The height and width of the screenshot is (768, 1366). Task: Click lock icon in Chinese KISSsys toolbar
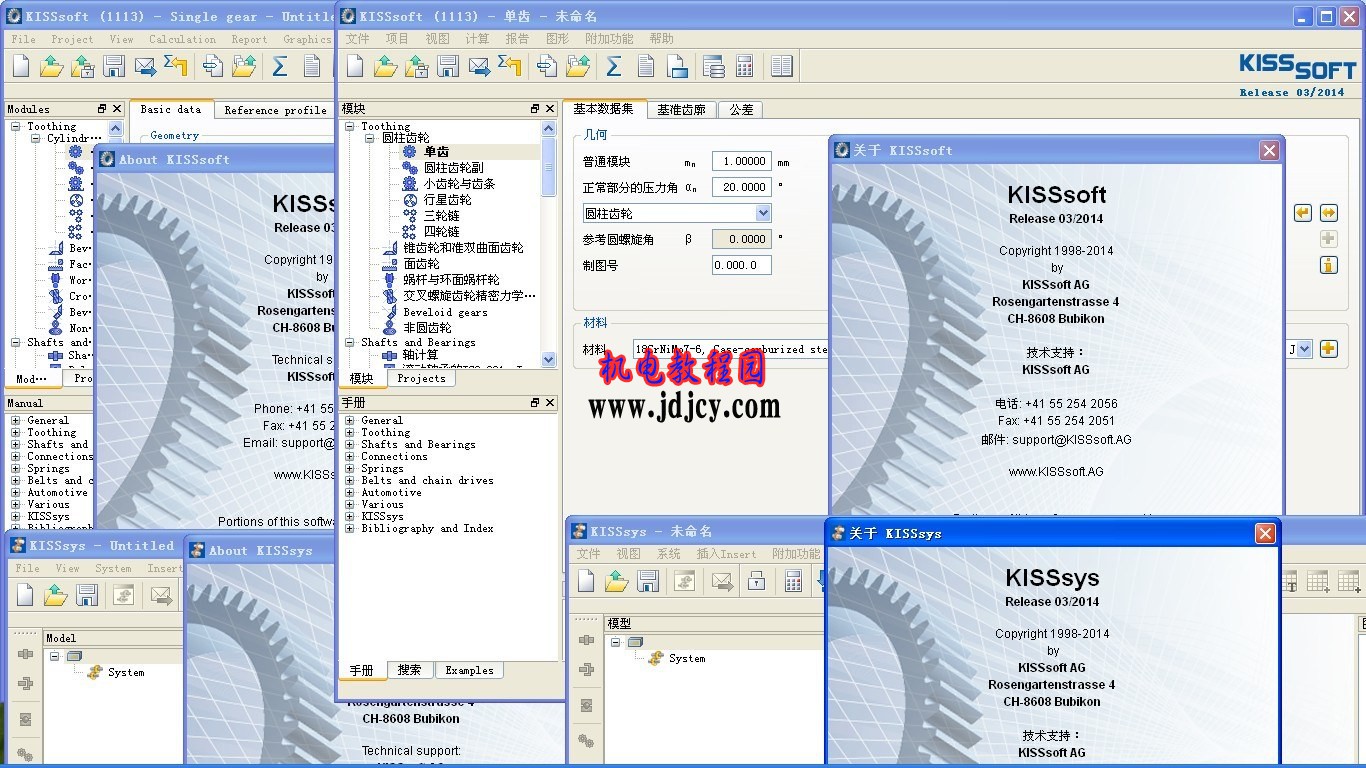[x=757, y=581]
